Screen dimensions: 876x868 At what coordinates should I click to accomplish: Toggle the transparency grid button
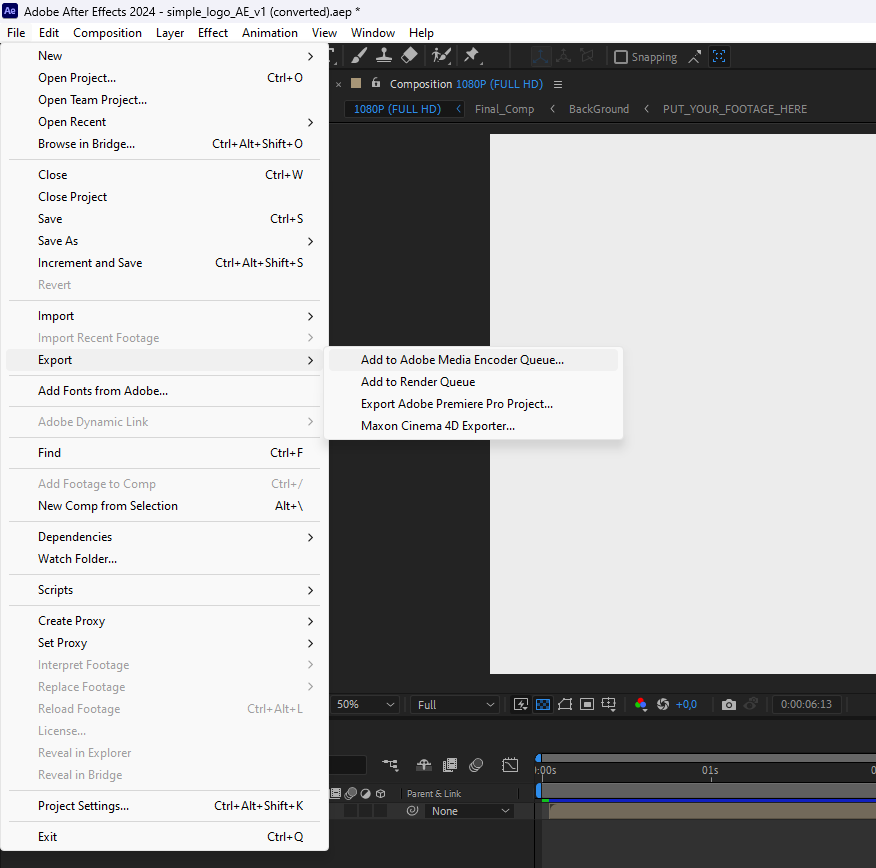pyautogui.click(x=543, y=705)
